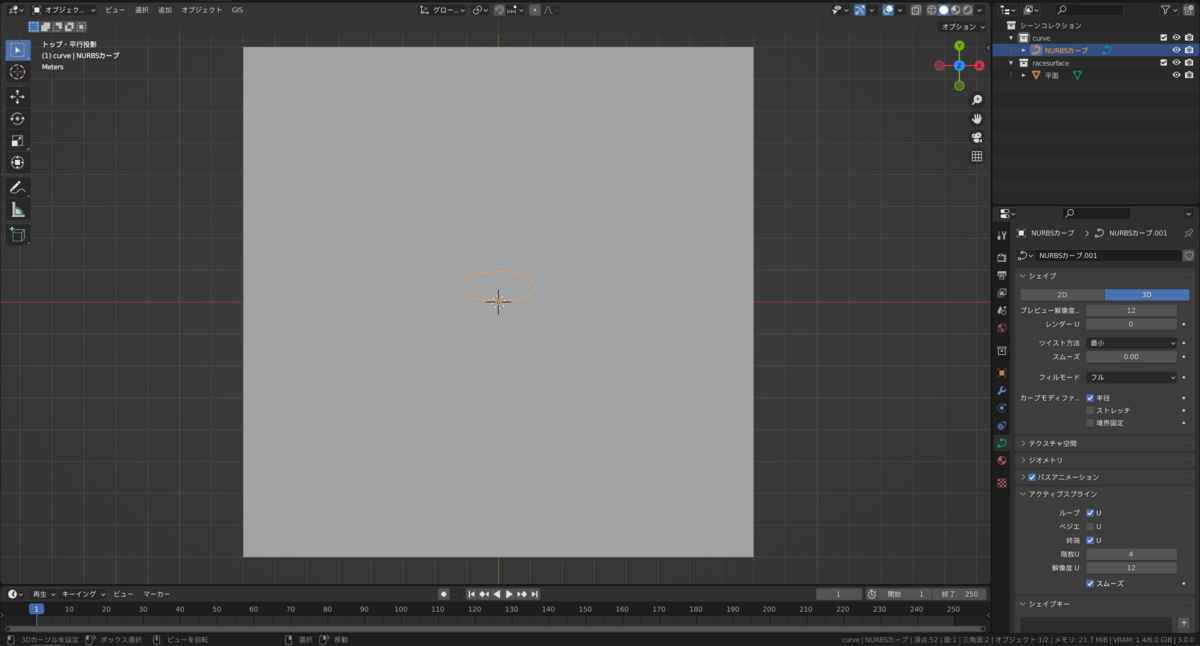Screen dimensions: 1200x646
Task: Select the Measure tool
Action: coord(17,210)
